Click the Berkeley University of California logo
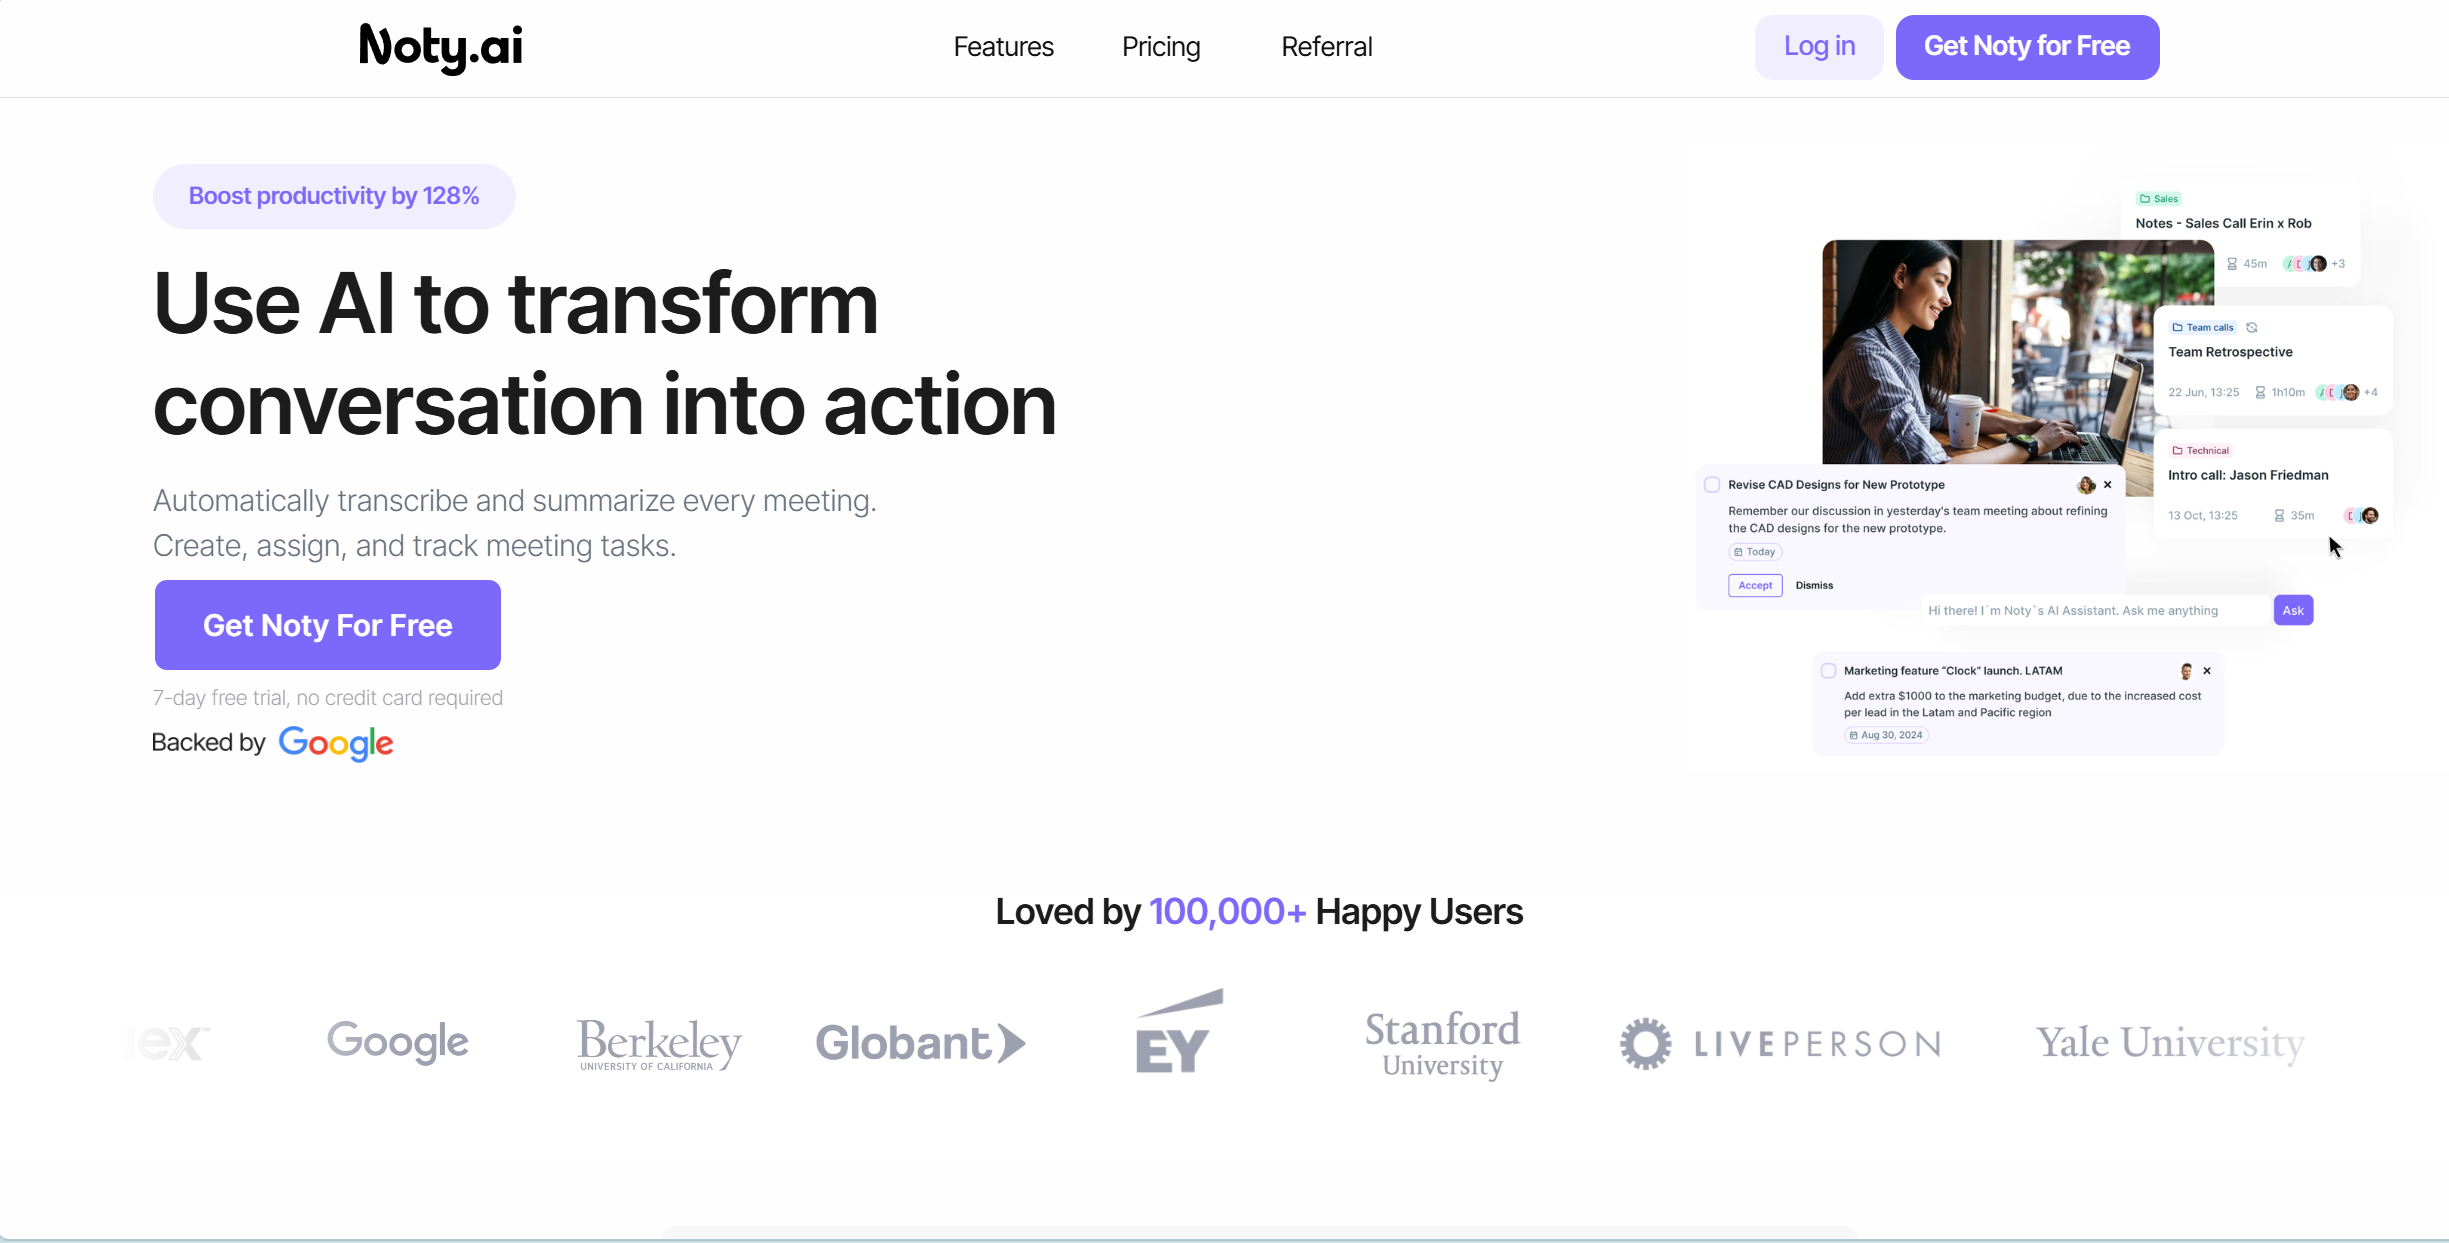Viewport: 2449px width, 1243px height. [x=659, y=1044]
